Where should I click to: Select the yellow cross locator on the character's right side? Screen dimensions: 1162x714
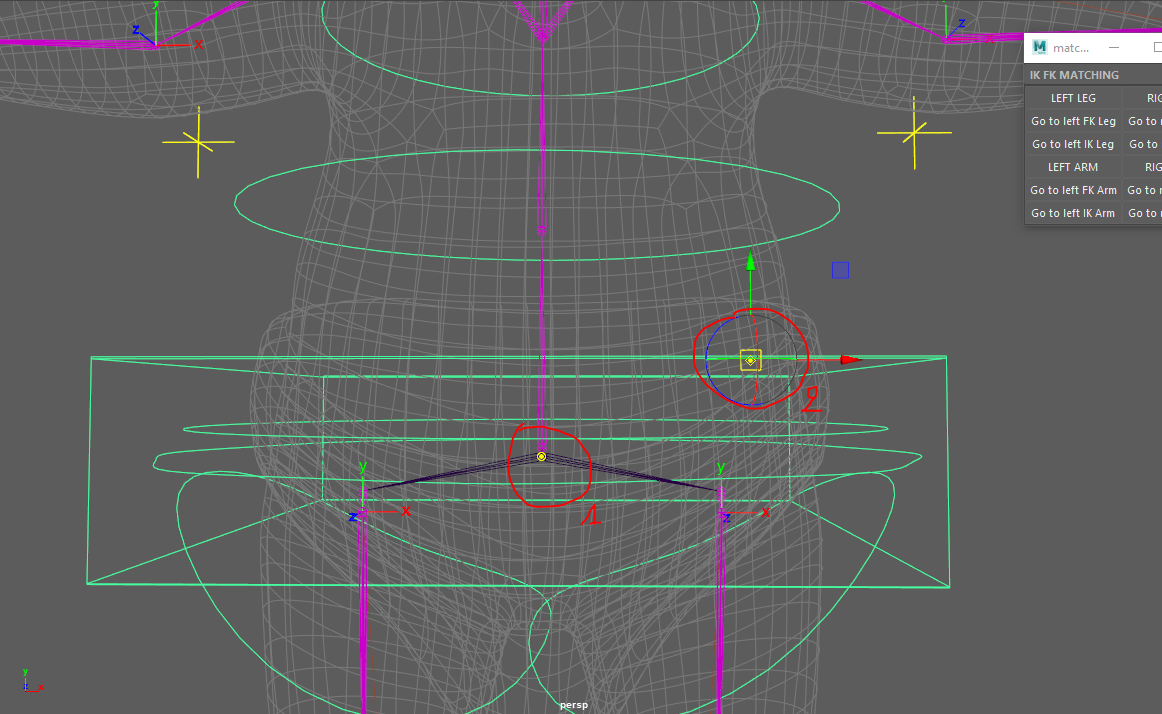(198, 142)
